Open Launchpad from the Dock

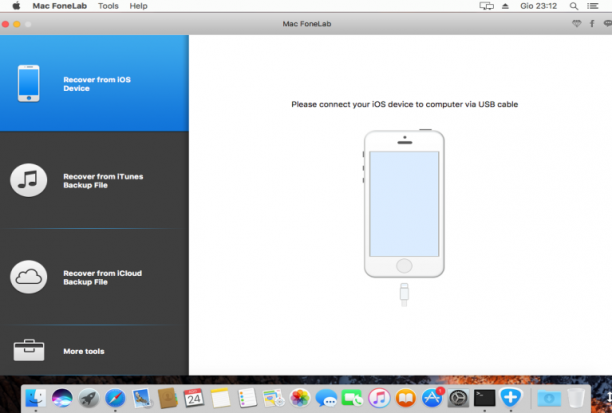pyautogui.click(x=89, y=398)
